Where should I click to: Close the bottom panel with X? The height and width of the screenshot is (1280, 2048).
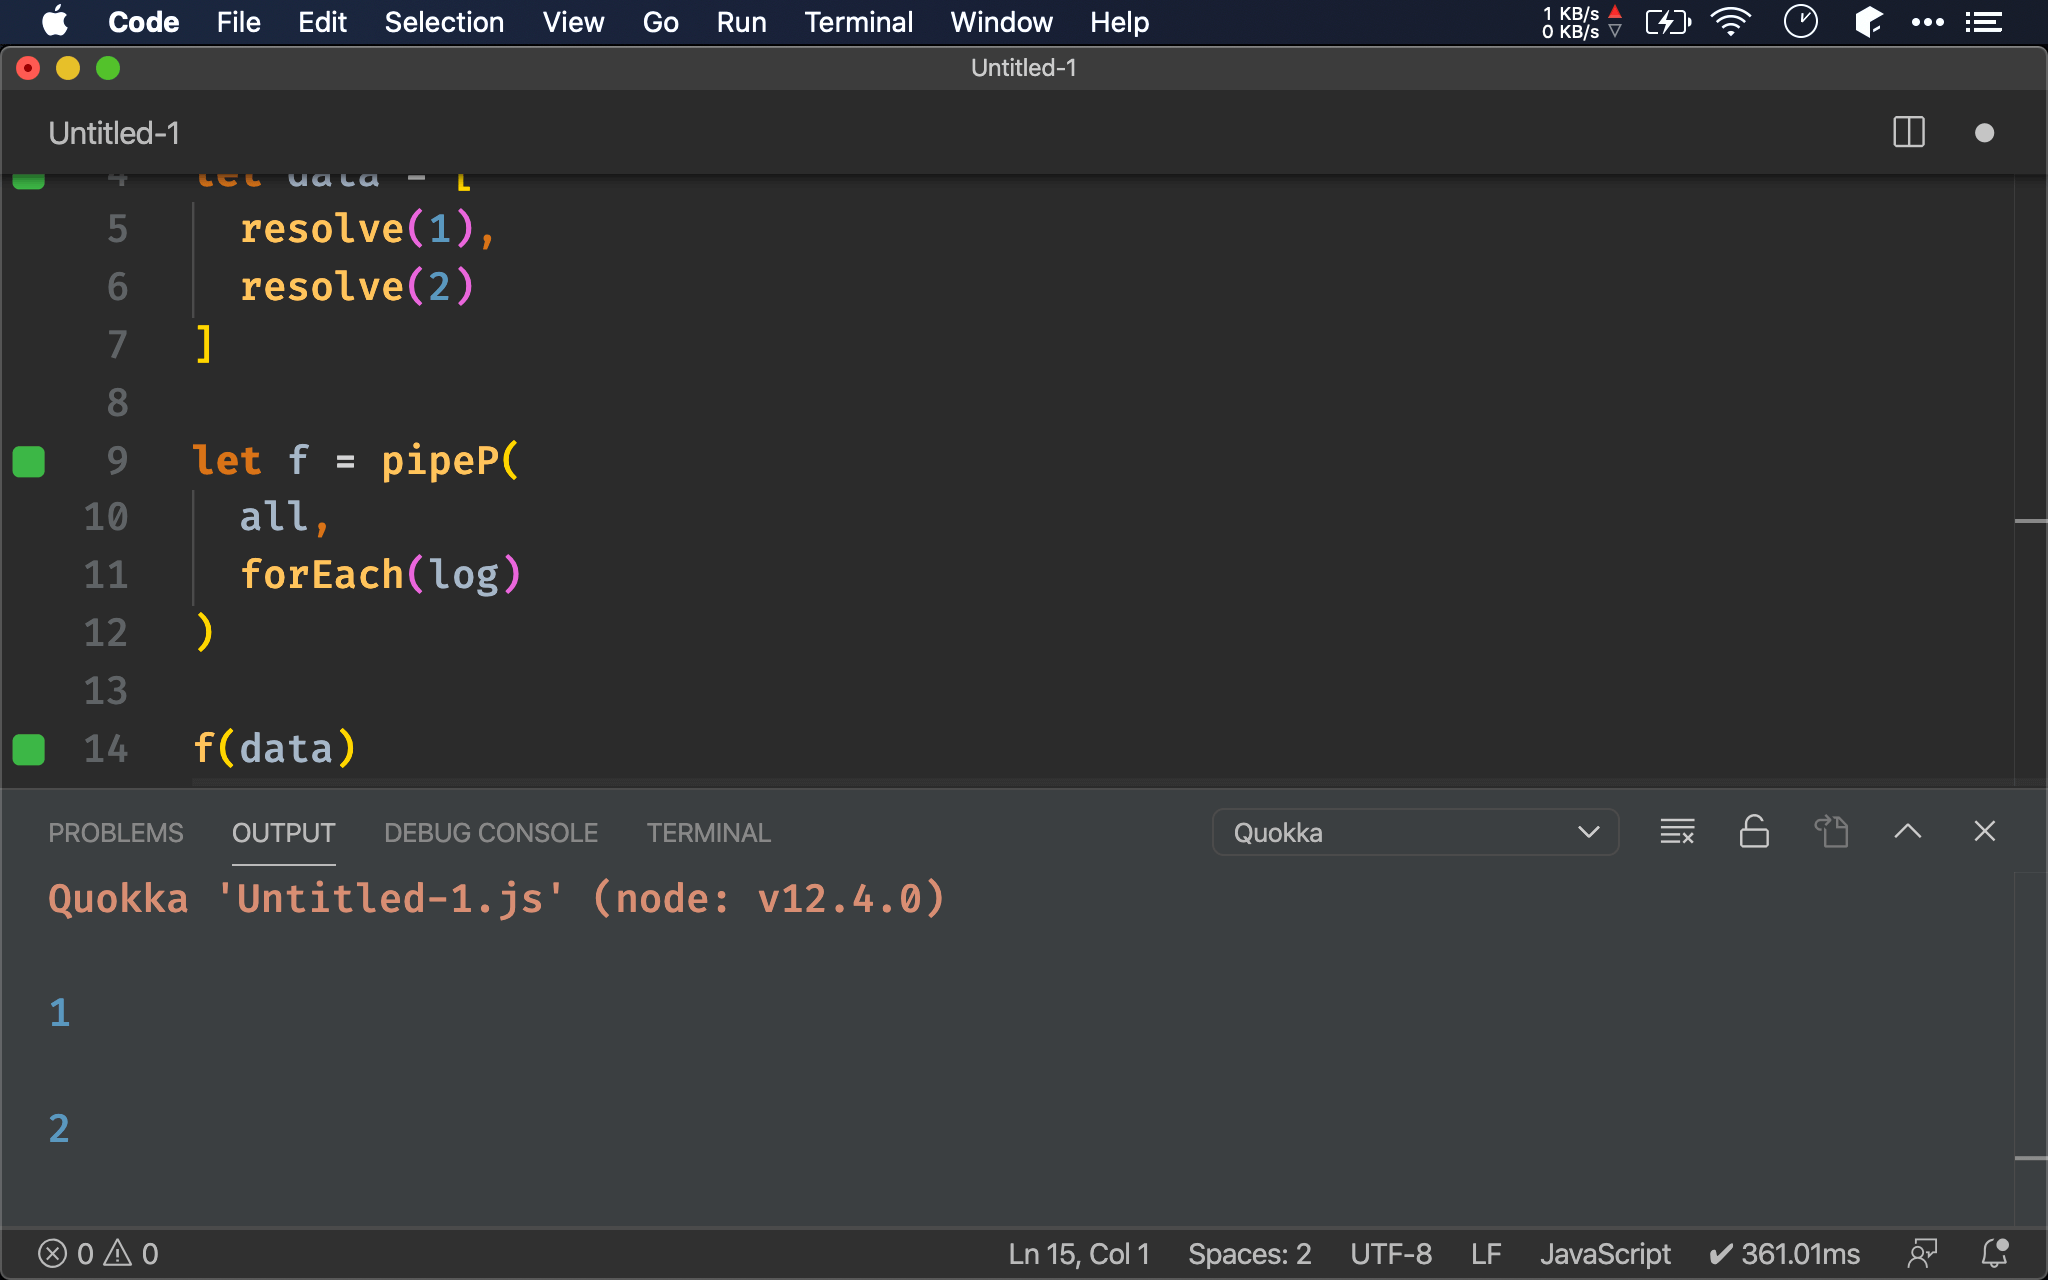click(1985, 832)
